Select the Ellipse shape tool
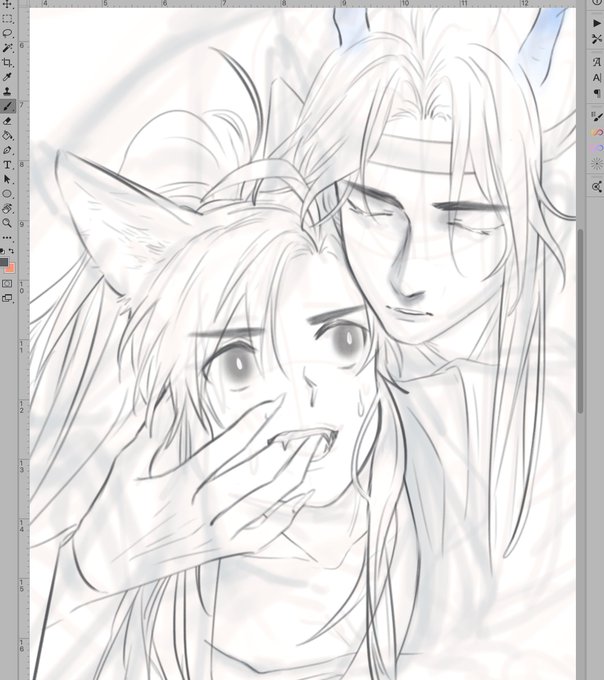The height and width of the screenshot is (680, 604). point(7,194)
